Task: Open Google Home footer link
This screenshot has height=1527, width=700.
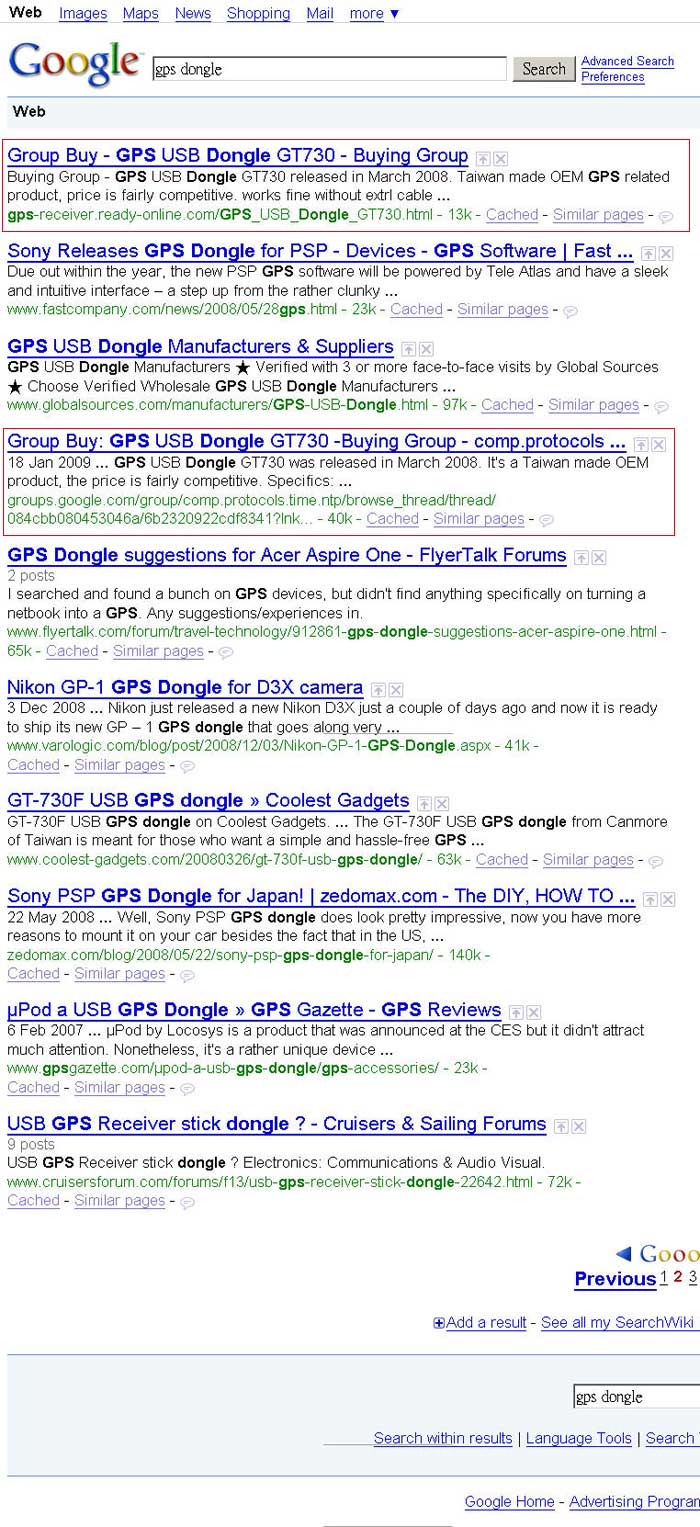Action: coord(510,1502)
